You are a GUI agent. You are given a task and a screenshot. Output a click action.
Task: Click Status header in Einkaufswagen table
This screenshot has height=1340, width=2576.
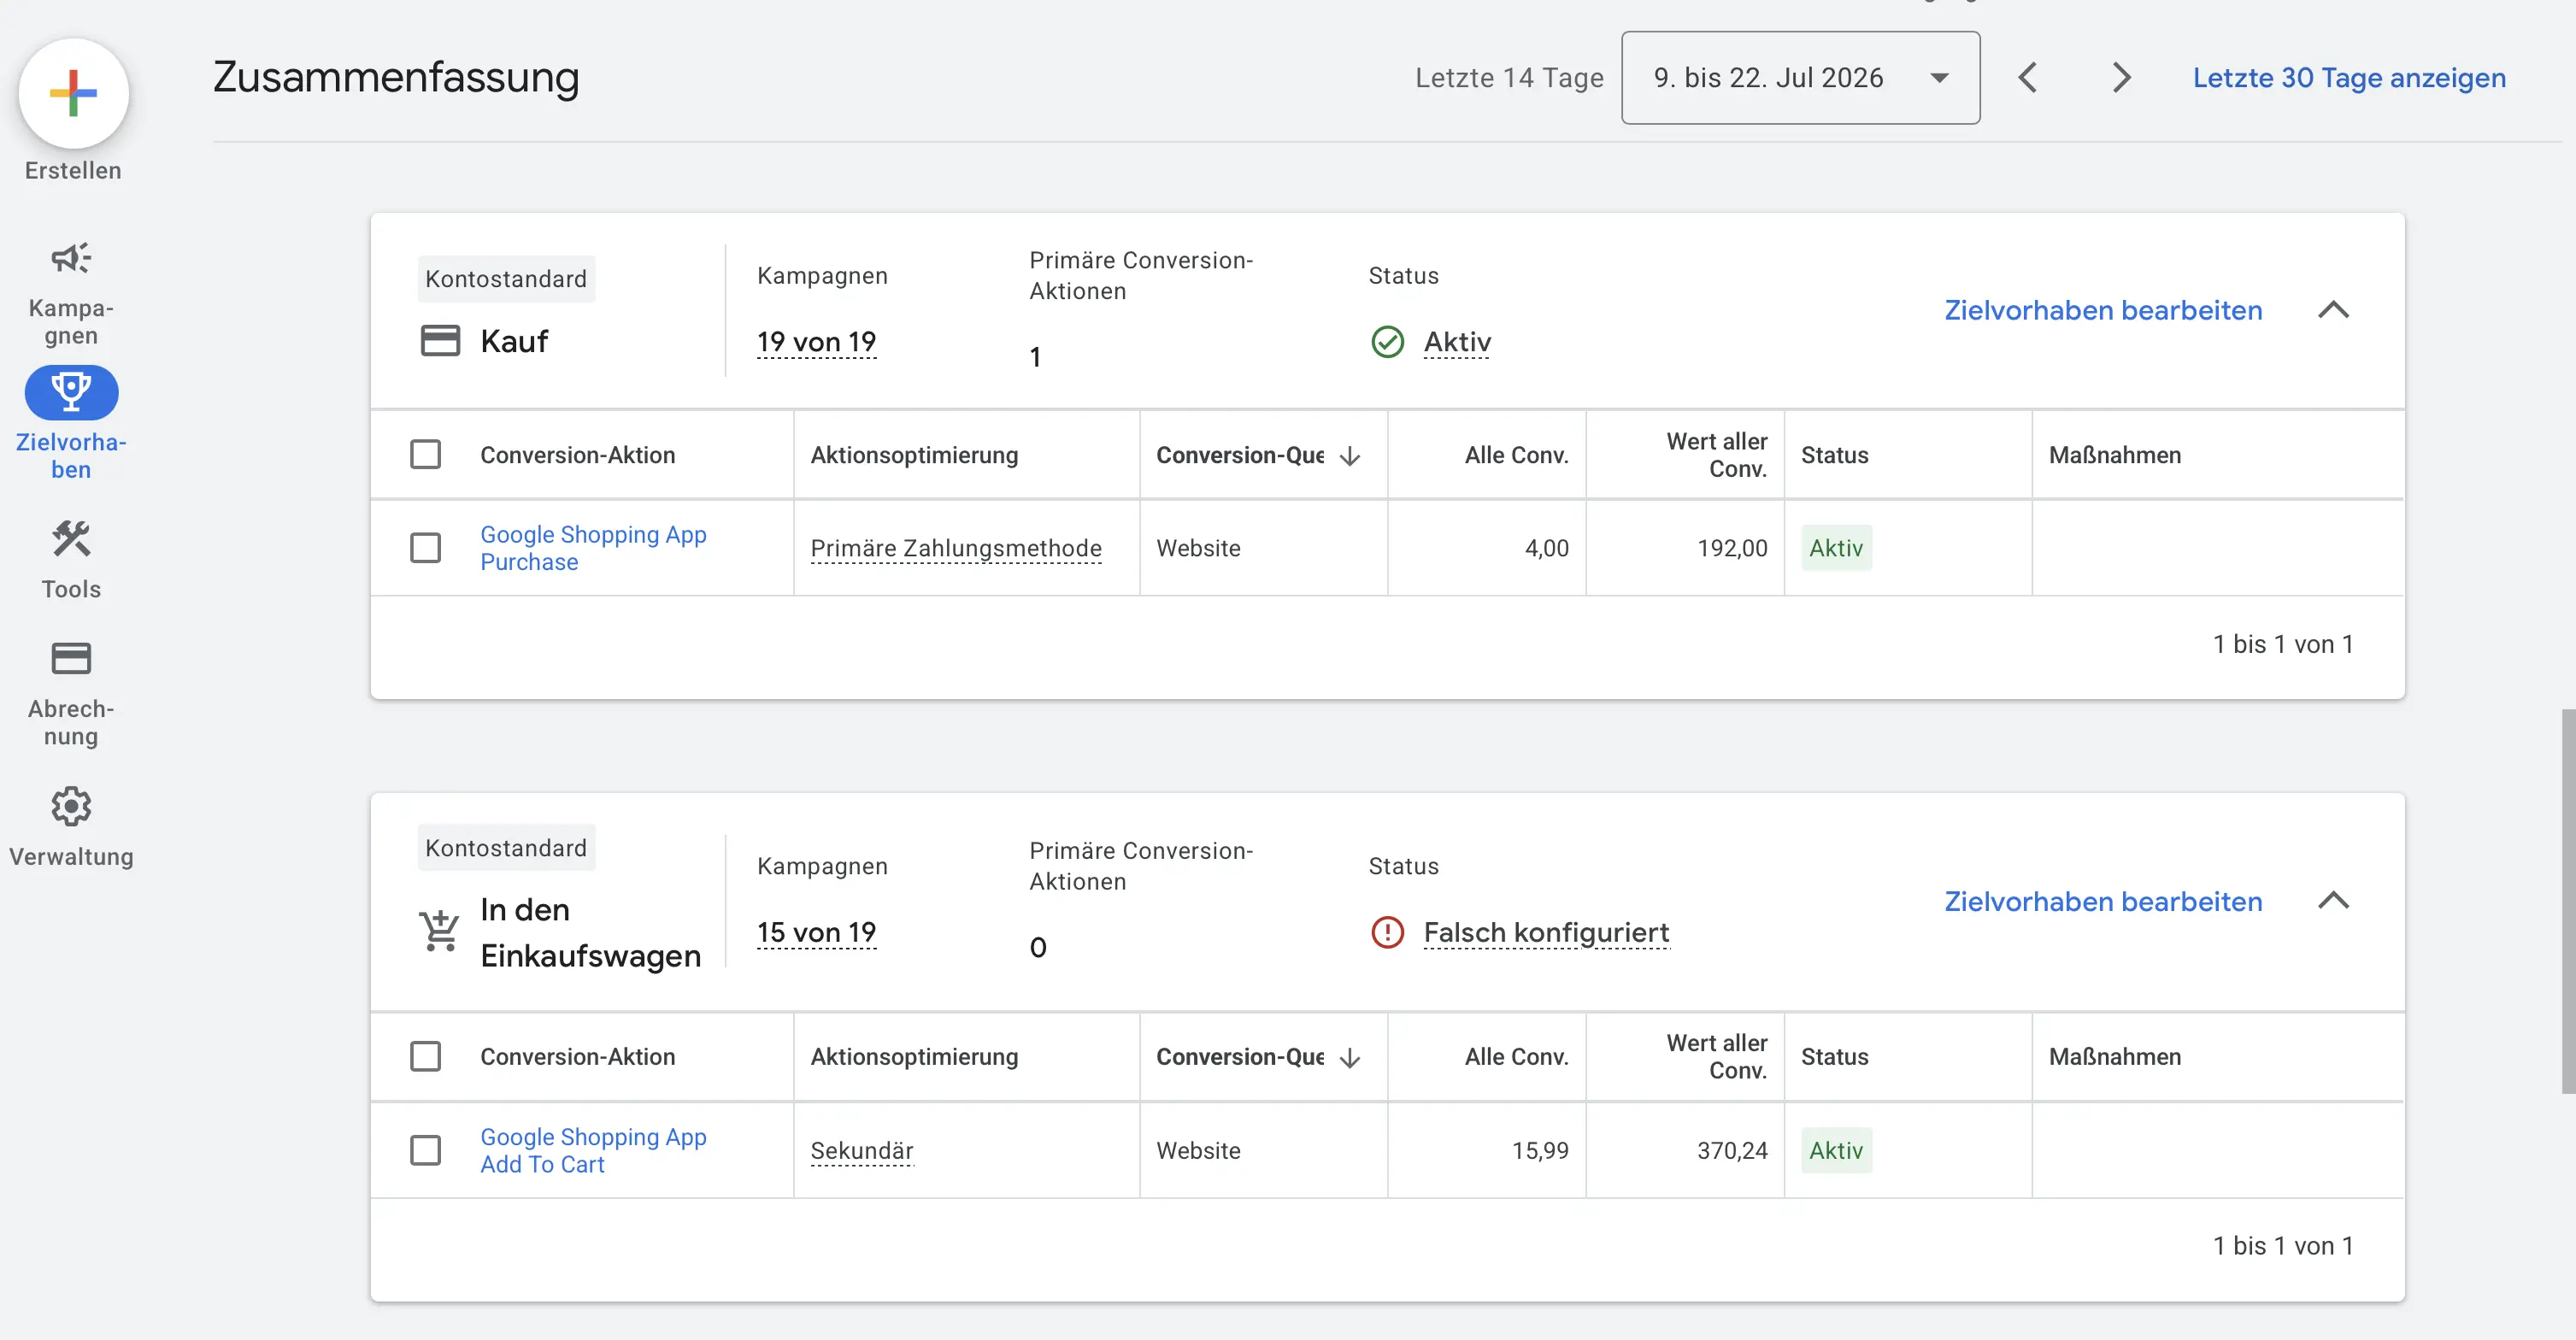pyautogui.click(x=1834, y=1057)
